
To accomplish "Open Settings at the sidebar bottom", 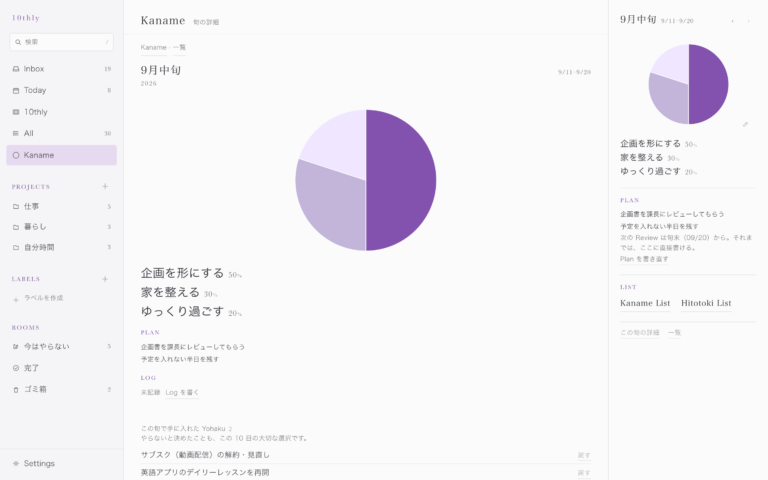I will pyautogui.click(x=61, y=463).
